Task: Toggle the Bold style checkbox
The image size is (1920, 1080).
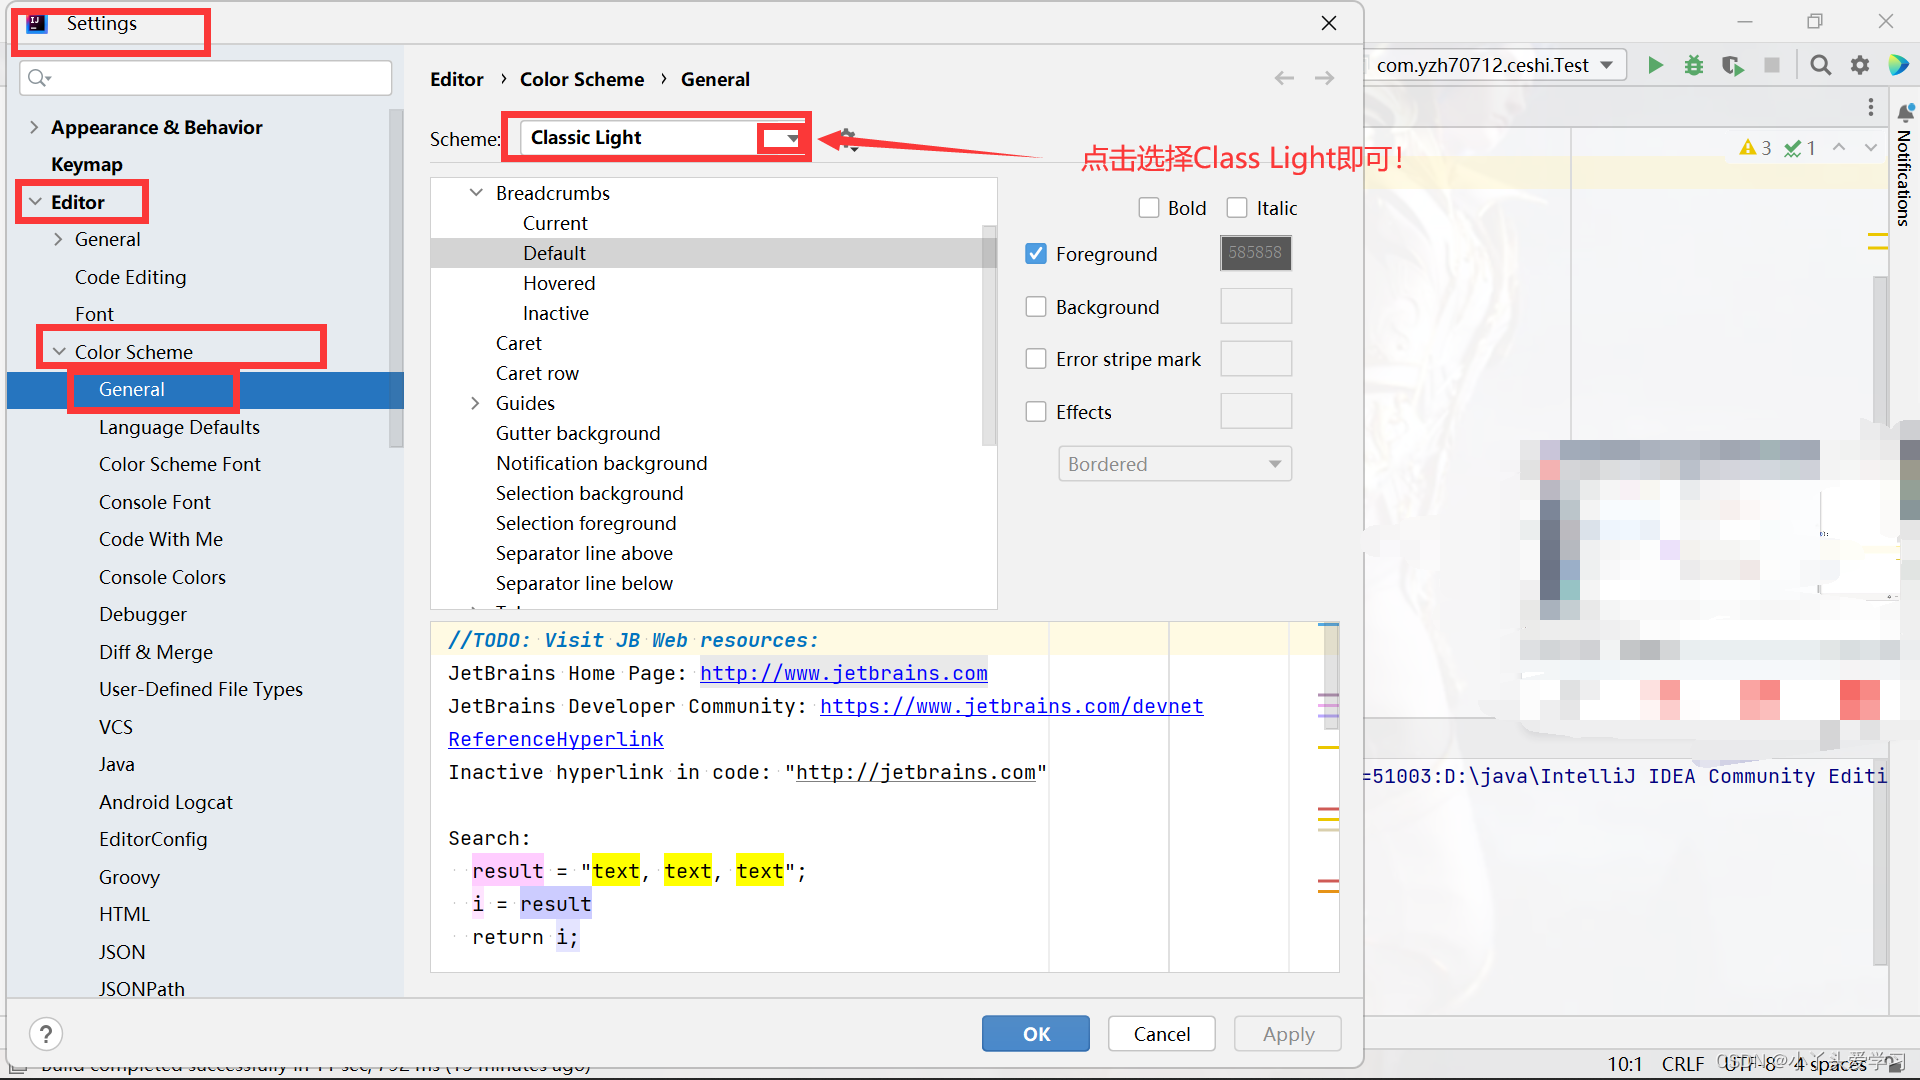Action: pyautogui.click(x=1149, y=207)
